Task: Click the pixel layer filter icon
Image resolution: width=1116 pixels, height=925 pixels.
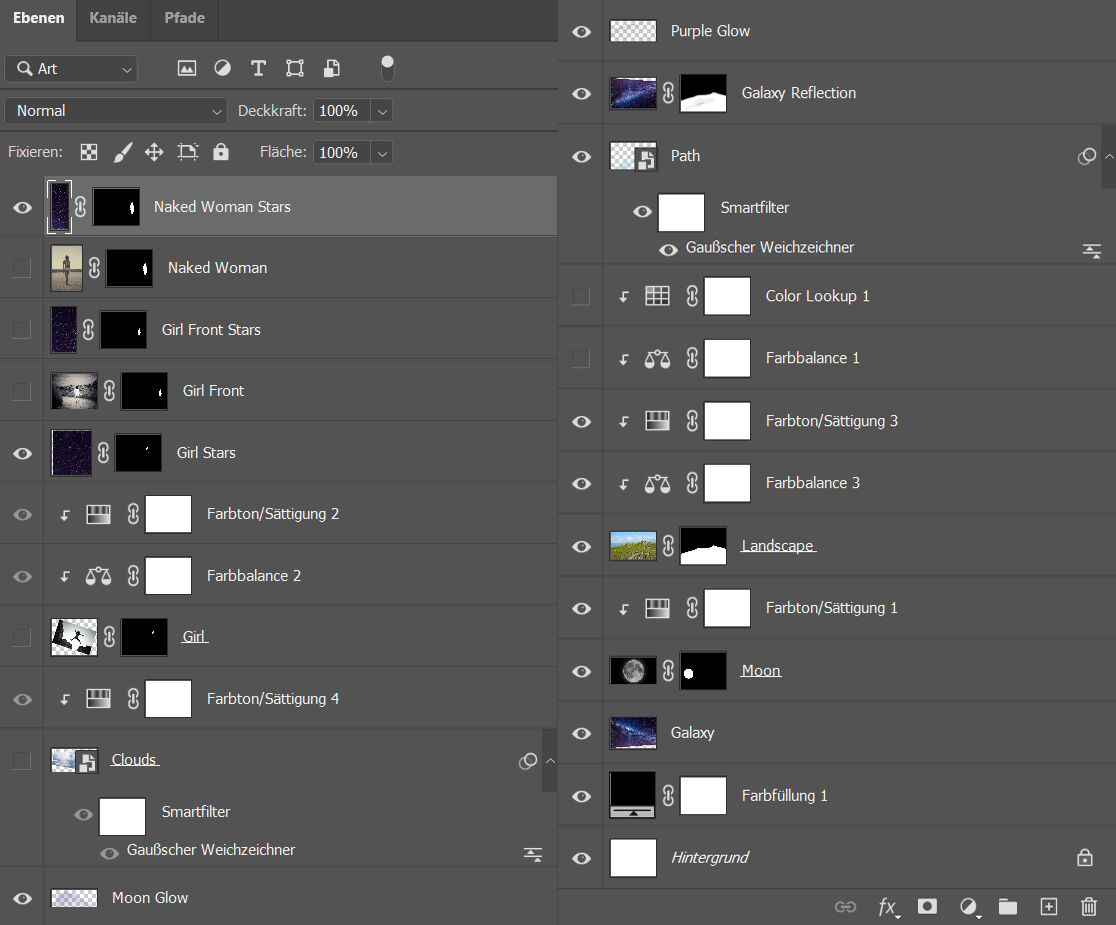Action: point(186,68)
